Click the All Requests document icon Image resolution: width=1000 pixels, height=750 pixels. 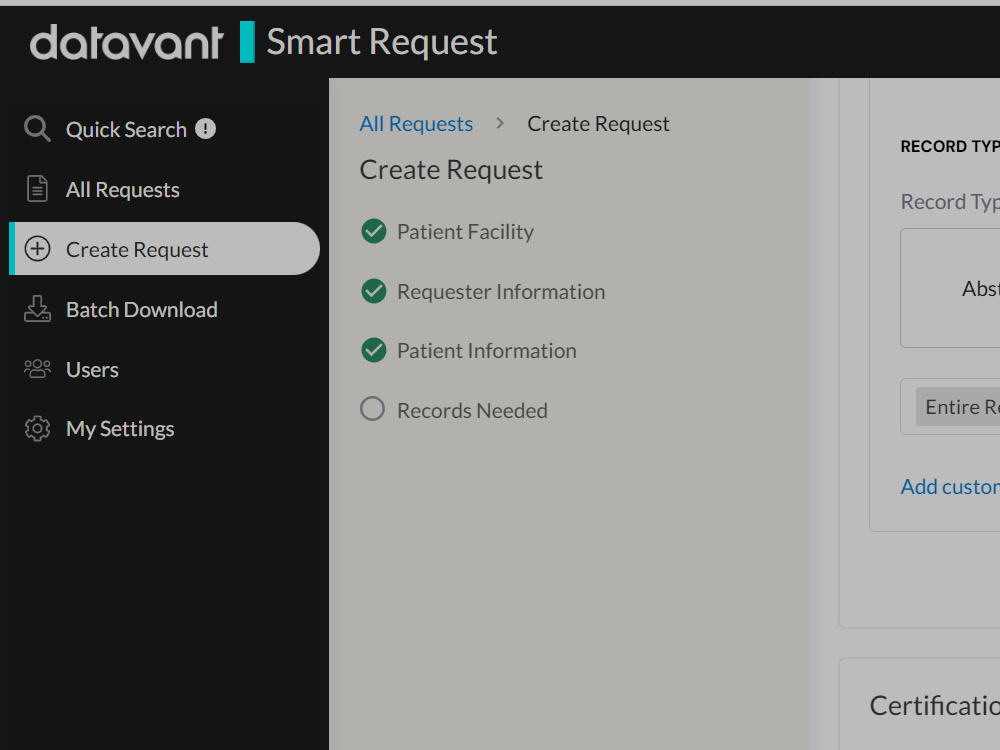37,189
